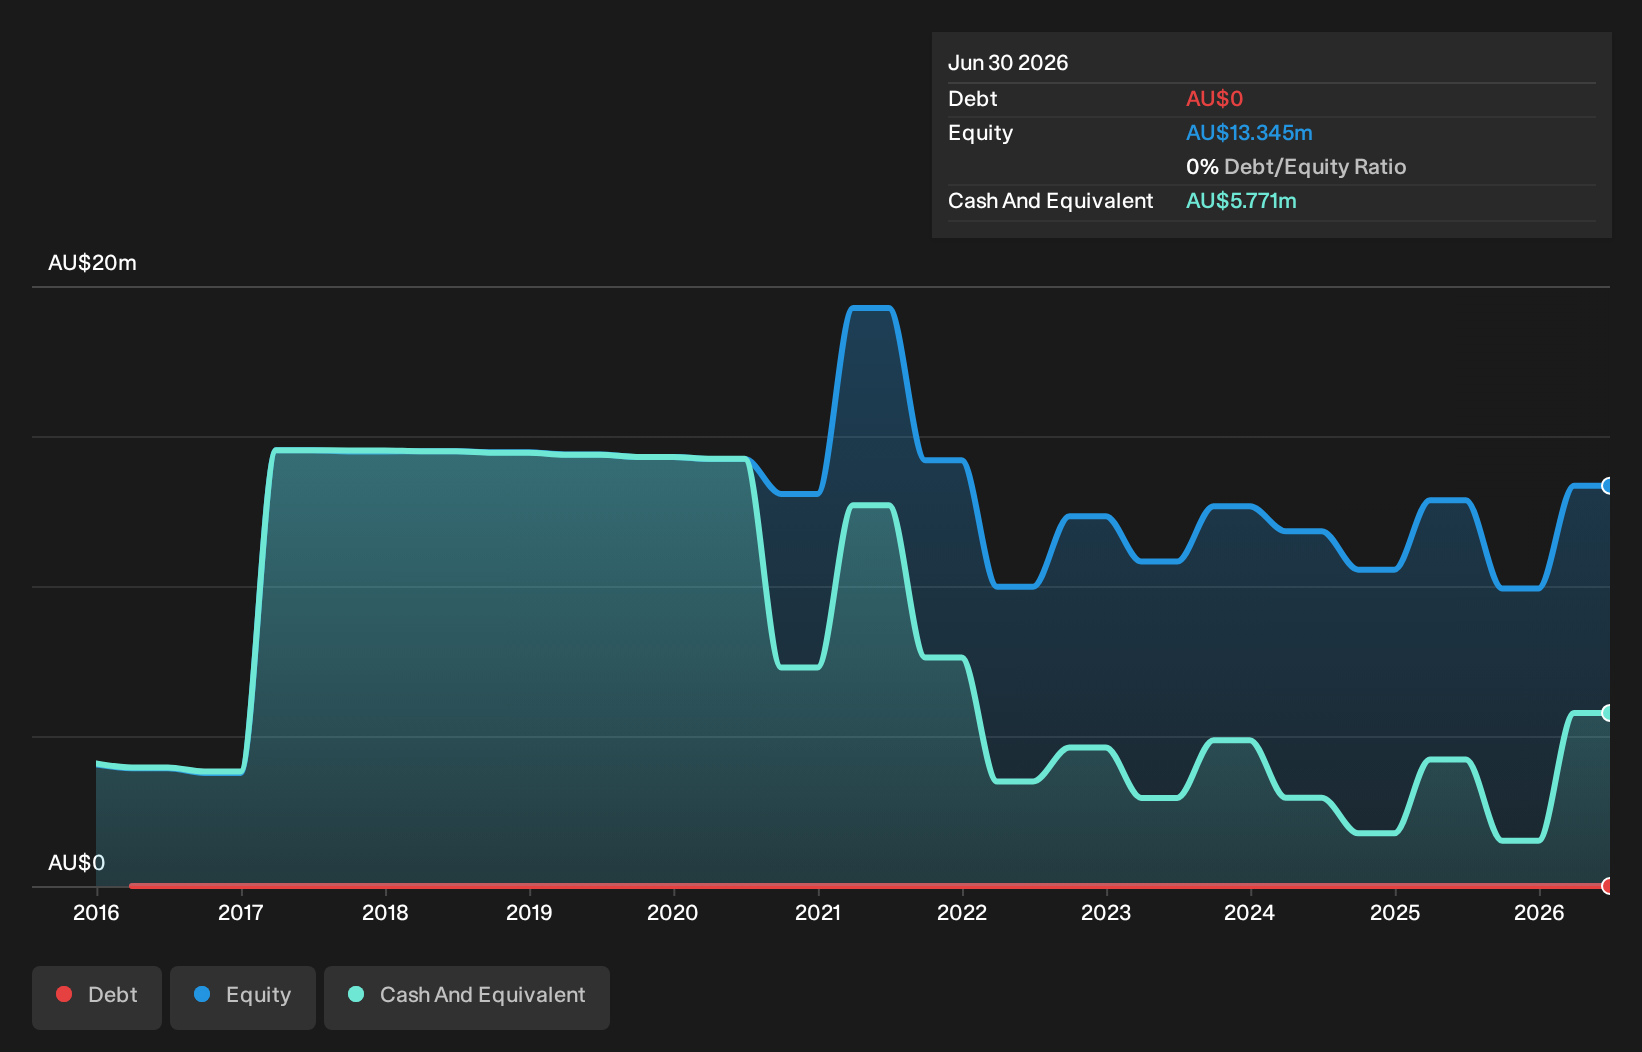Click the teal Cash endpoint marker
This screenshot has width=1642, height=1052.
[1608, 713]
